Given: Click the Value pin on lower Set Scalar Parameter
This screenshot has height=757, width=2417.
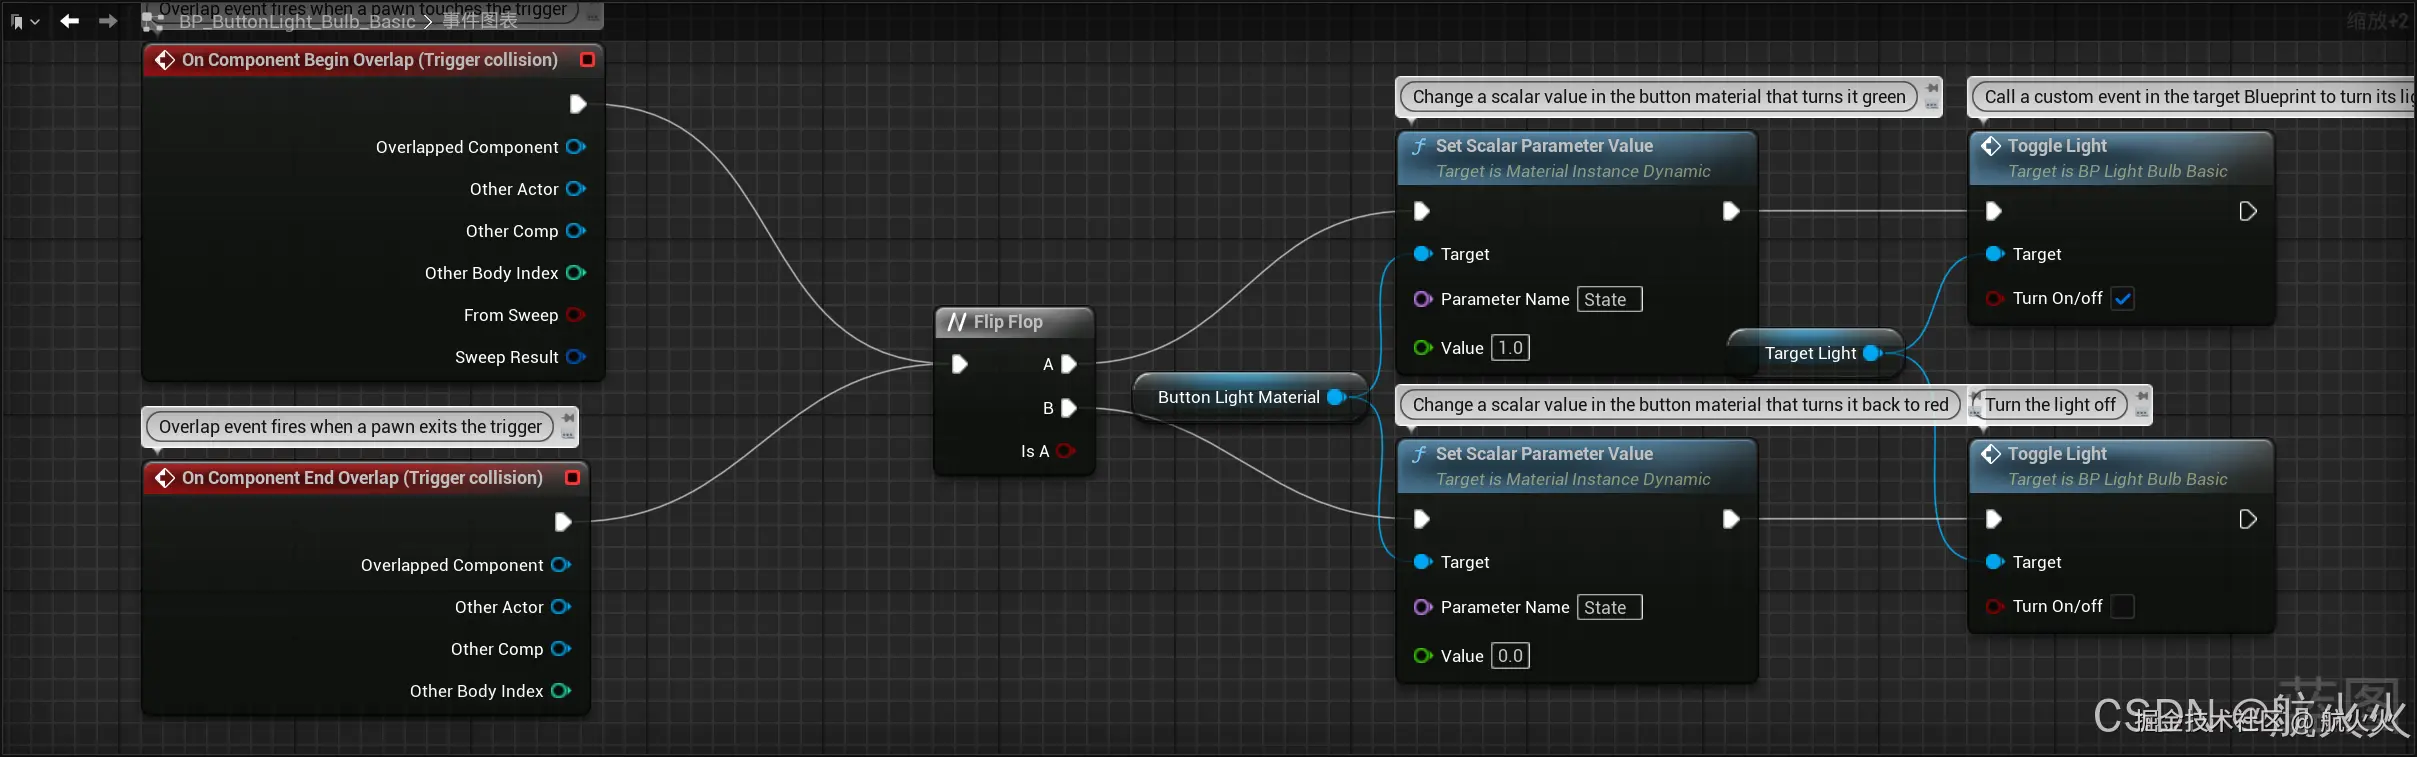Looking at the screenshot, I should 1423,656.
